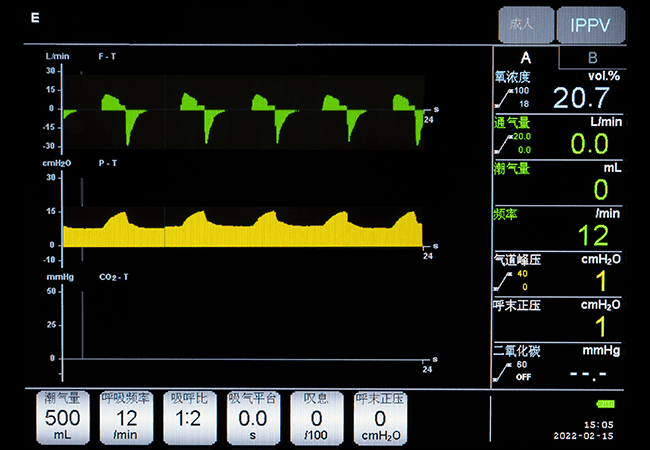The image size is (650, 450).
Task: Select the 呼末正压 0 cmH2O setting
Action: [380, 417]
